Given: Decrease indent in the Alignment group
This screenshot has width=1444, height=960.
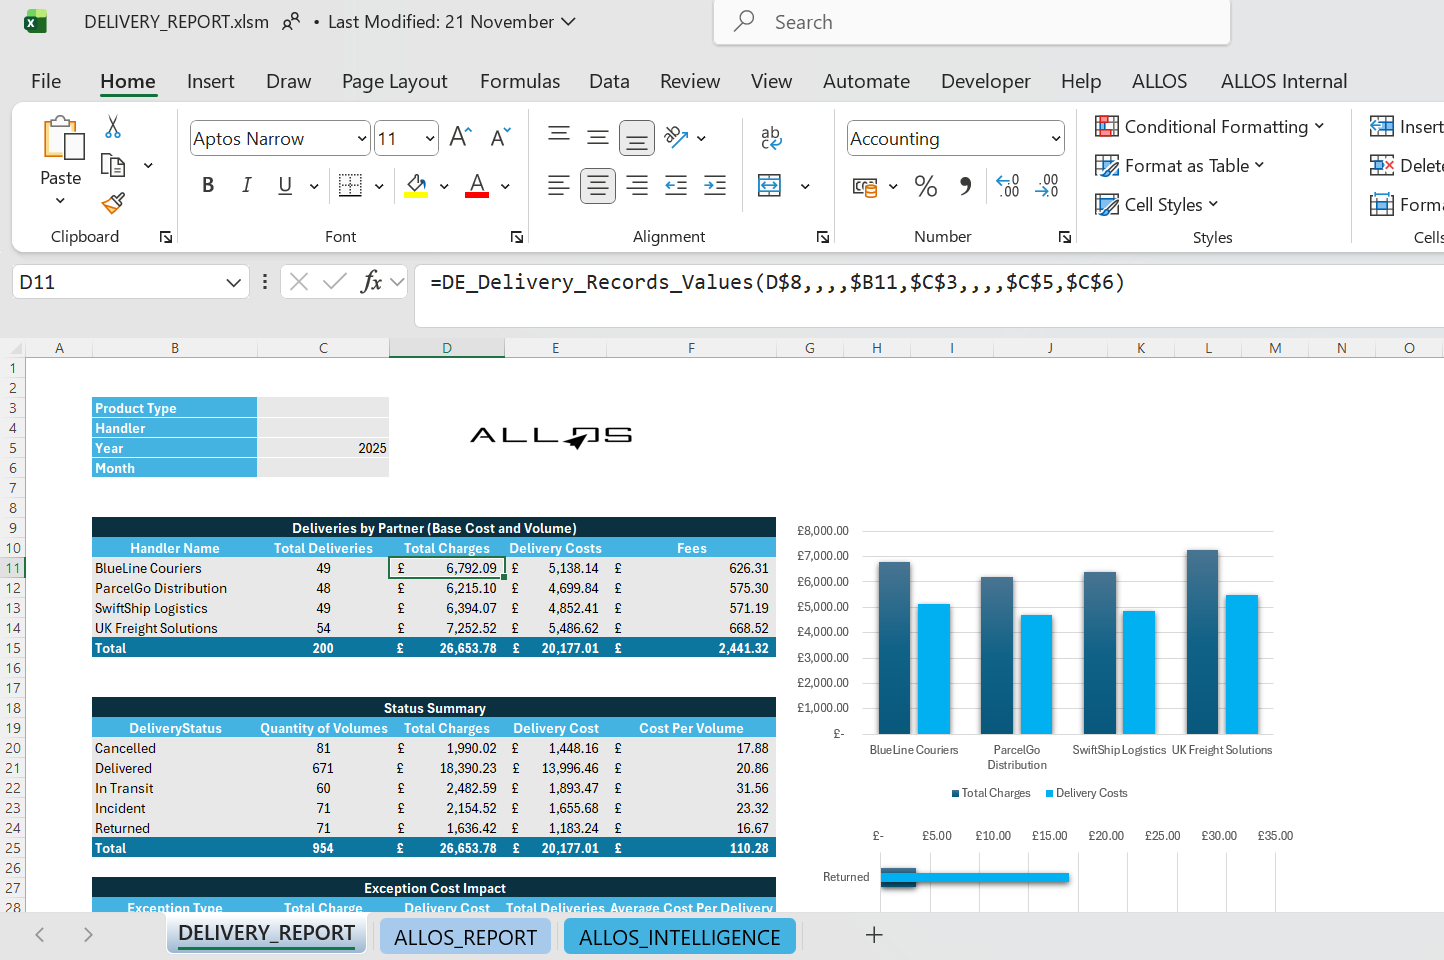Looking at the screenshot, I should (x=676, y=185).
